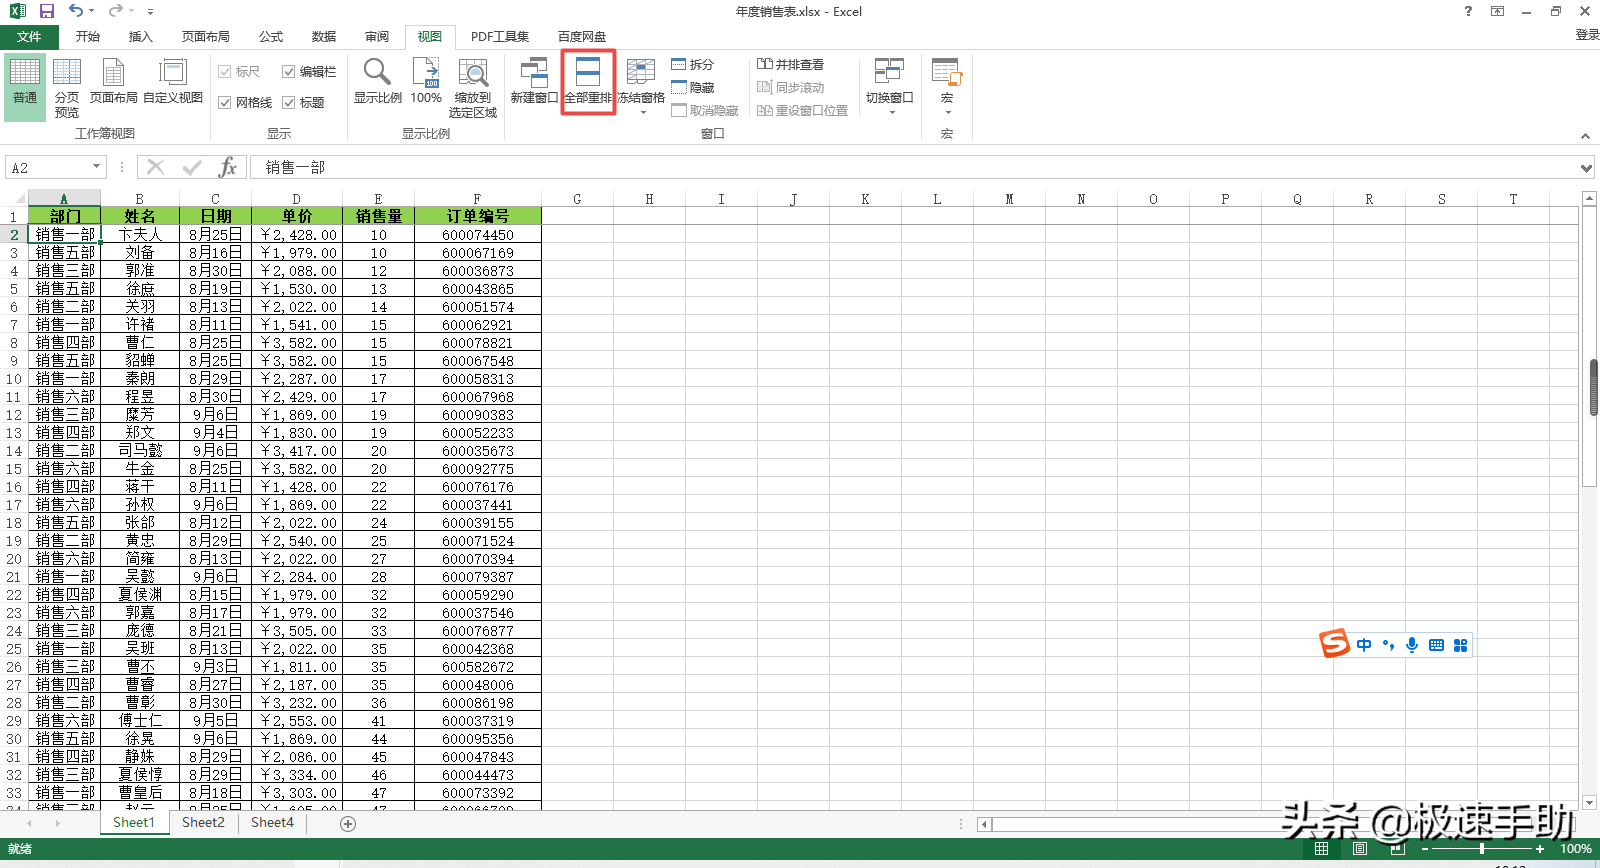Open Excel Help question mark
The image size is (1600, 868).
[1468, 11]
